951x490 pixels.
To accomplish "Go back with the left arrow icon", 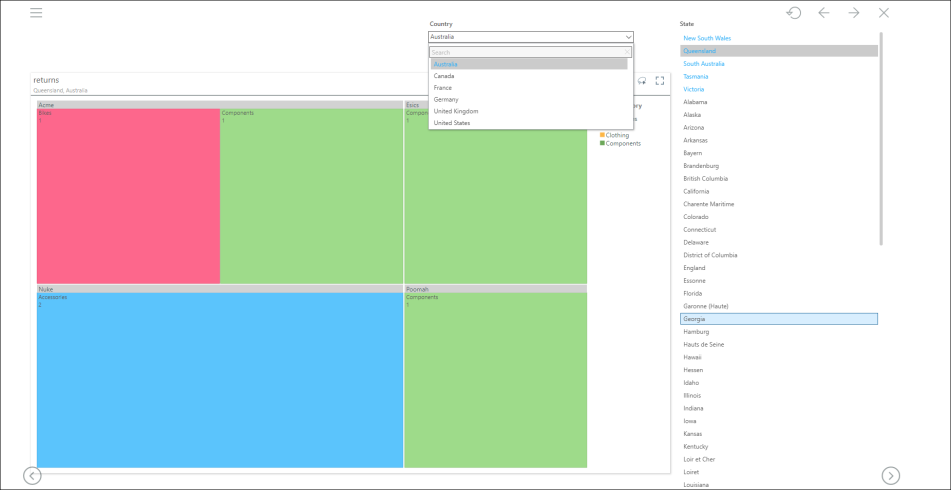I will tap(823, 13).
